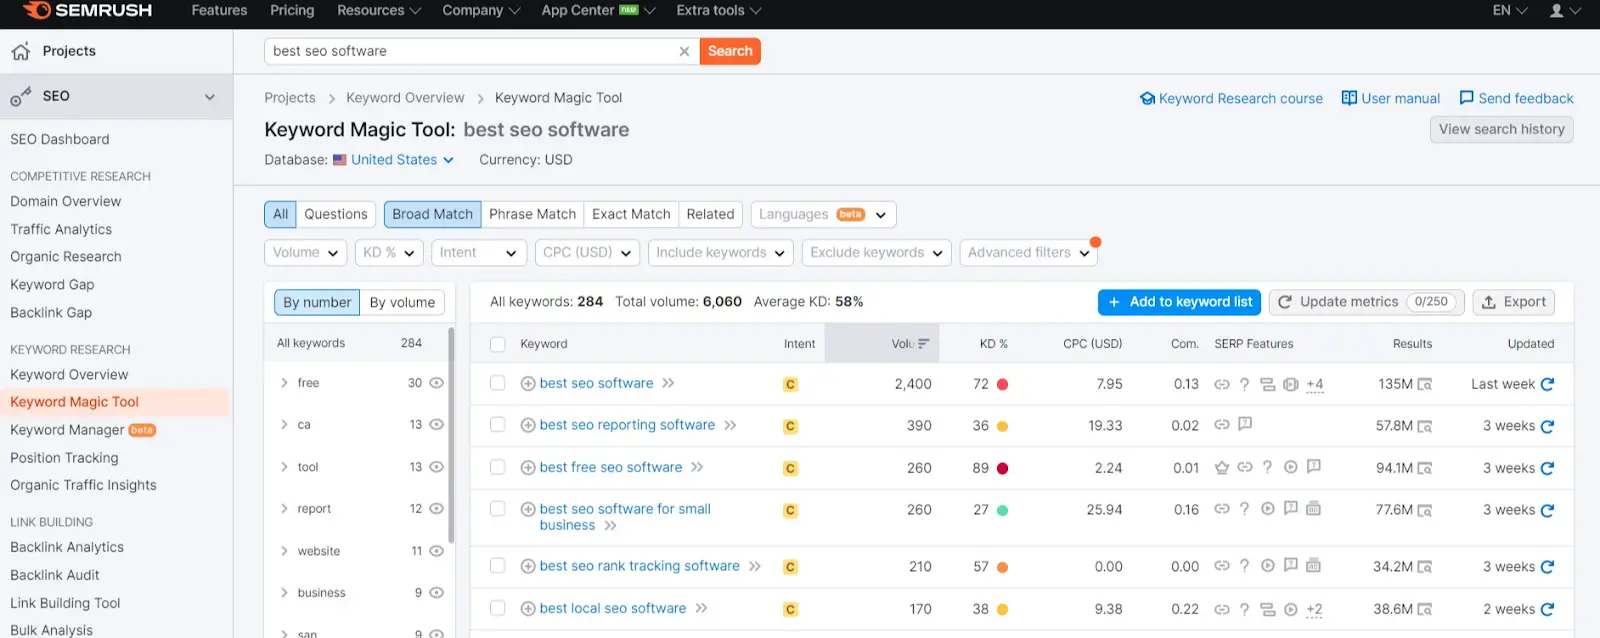1600x638 pixels.
Task: Click the Keyword Research course cap icon
Action: pyautogui.click(x=1147, y=98)
